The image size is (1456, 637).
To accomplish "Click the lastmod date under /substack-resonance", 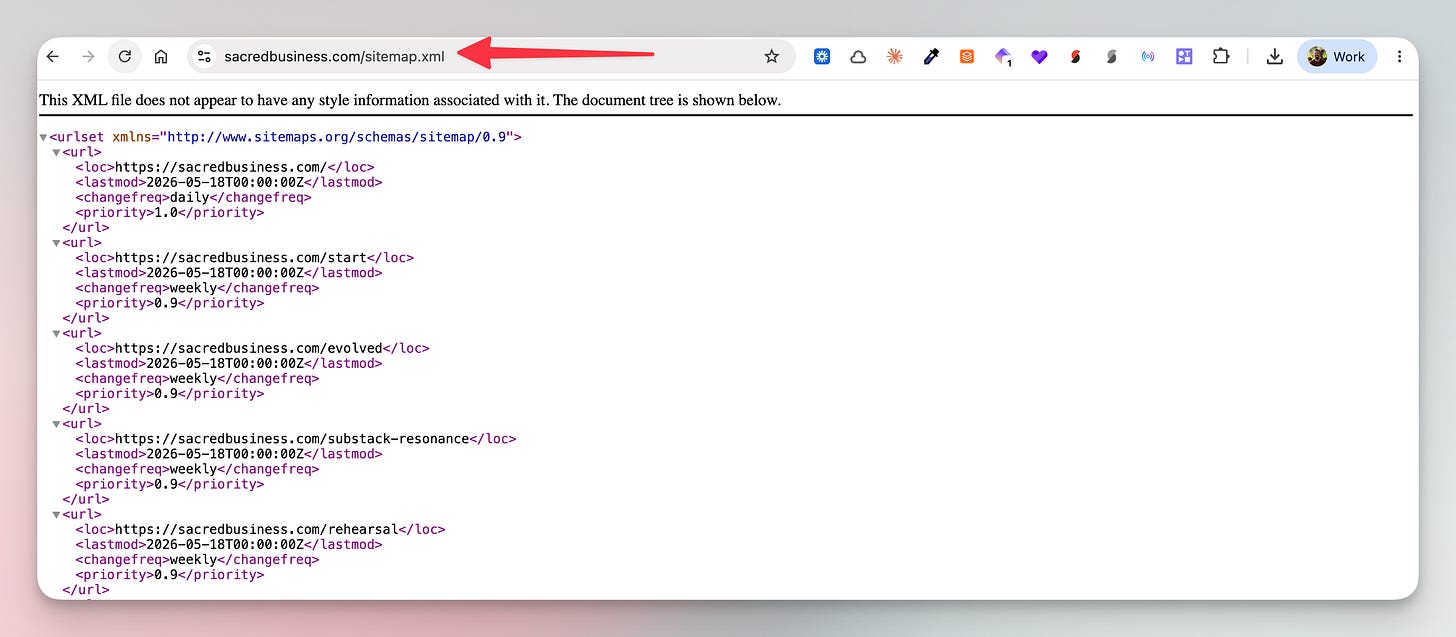I will tap(224, 454).
